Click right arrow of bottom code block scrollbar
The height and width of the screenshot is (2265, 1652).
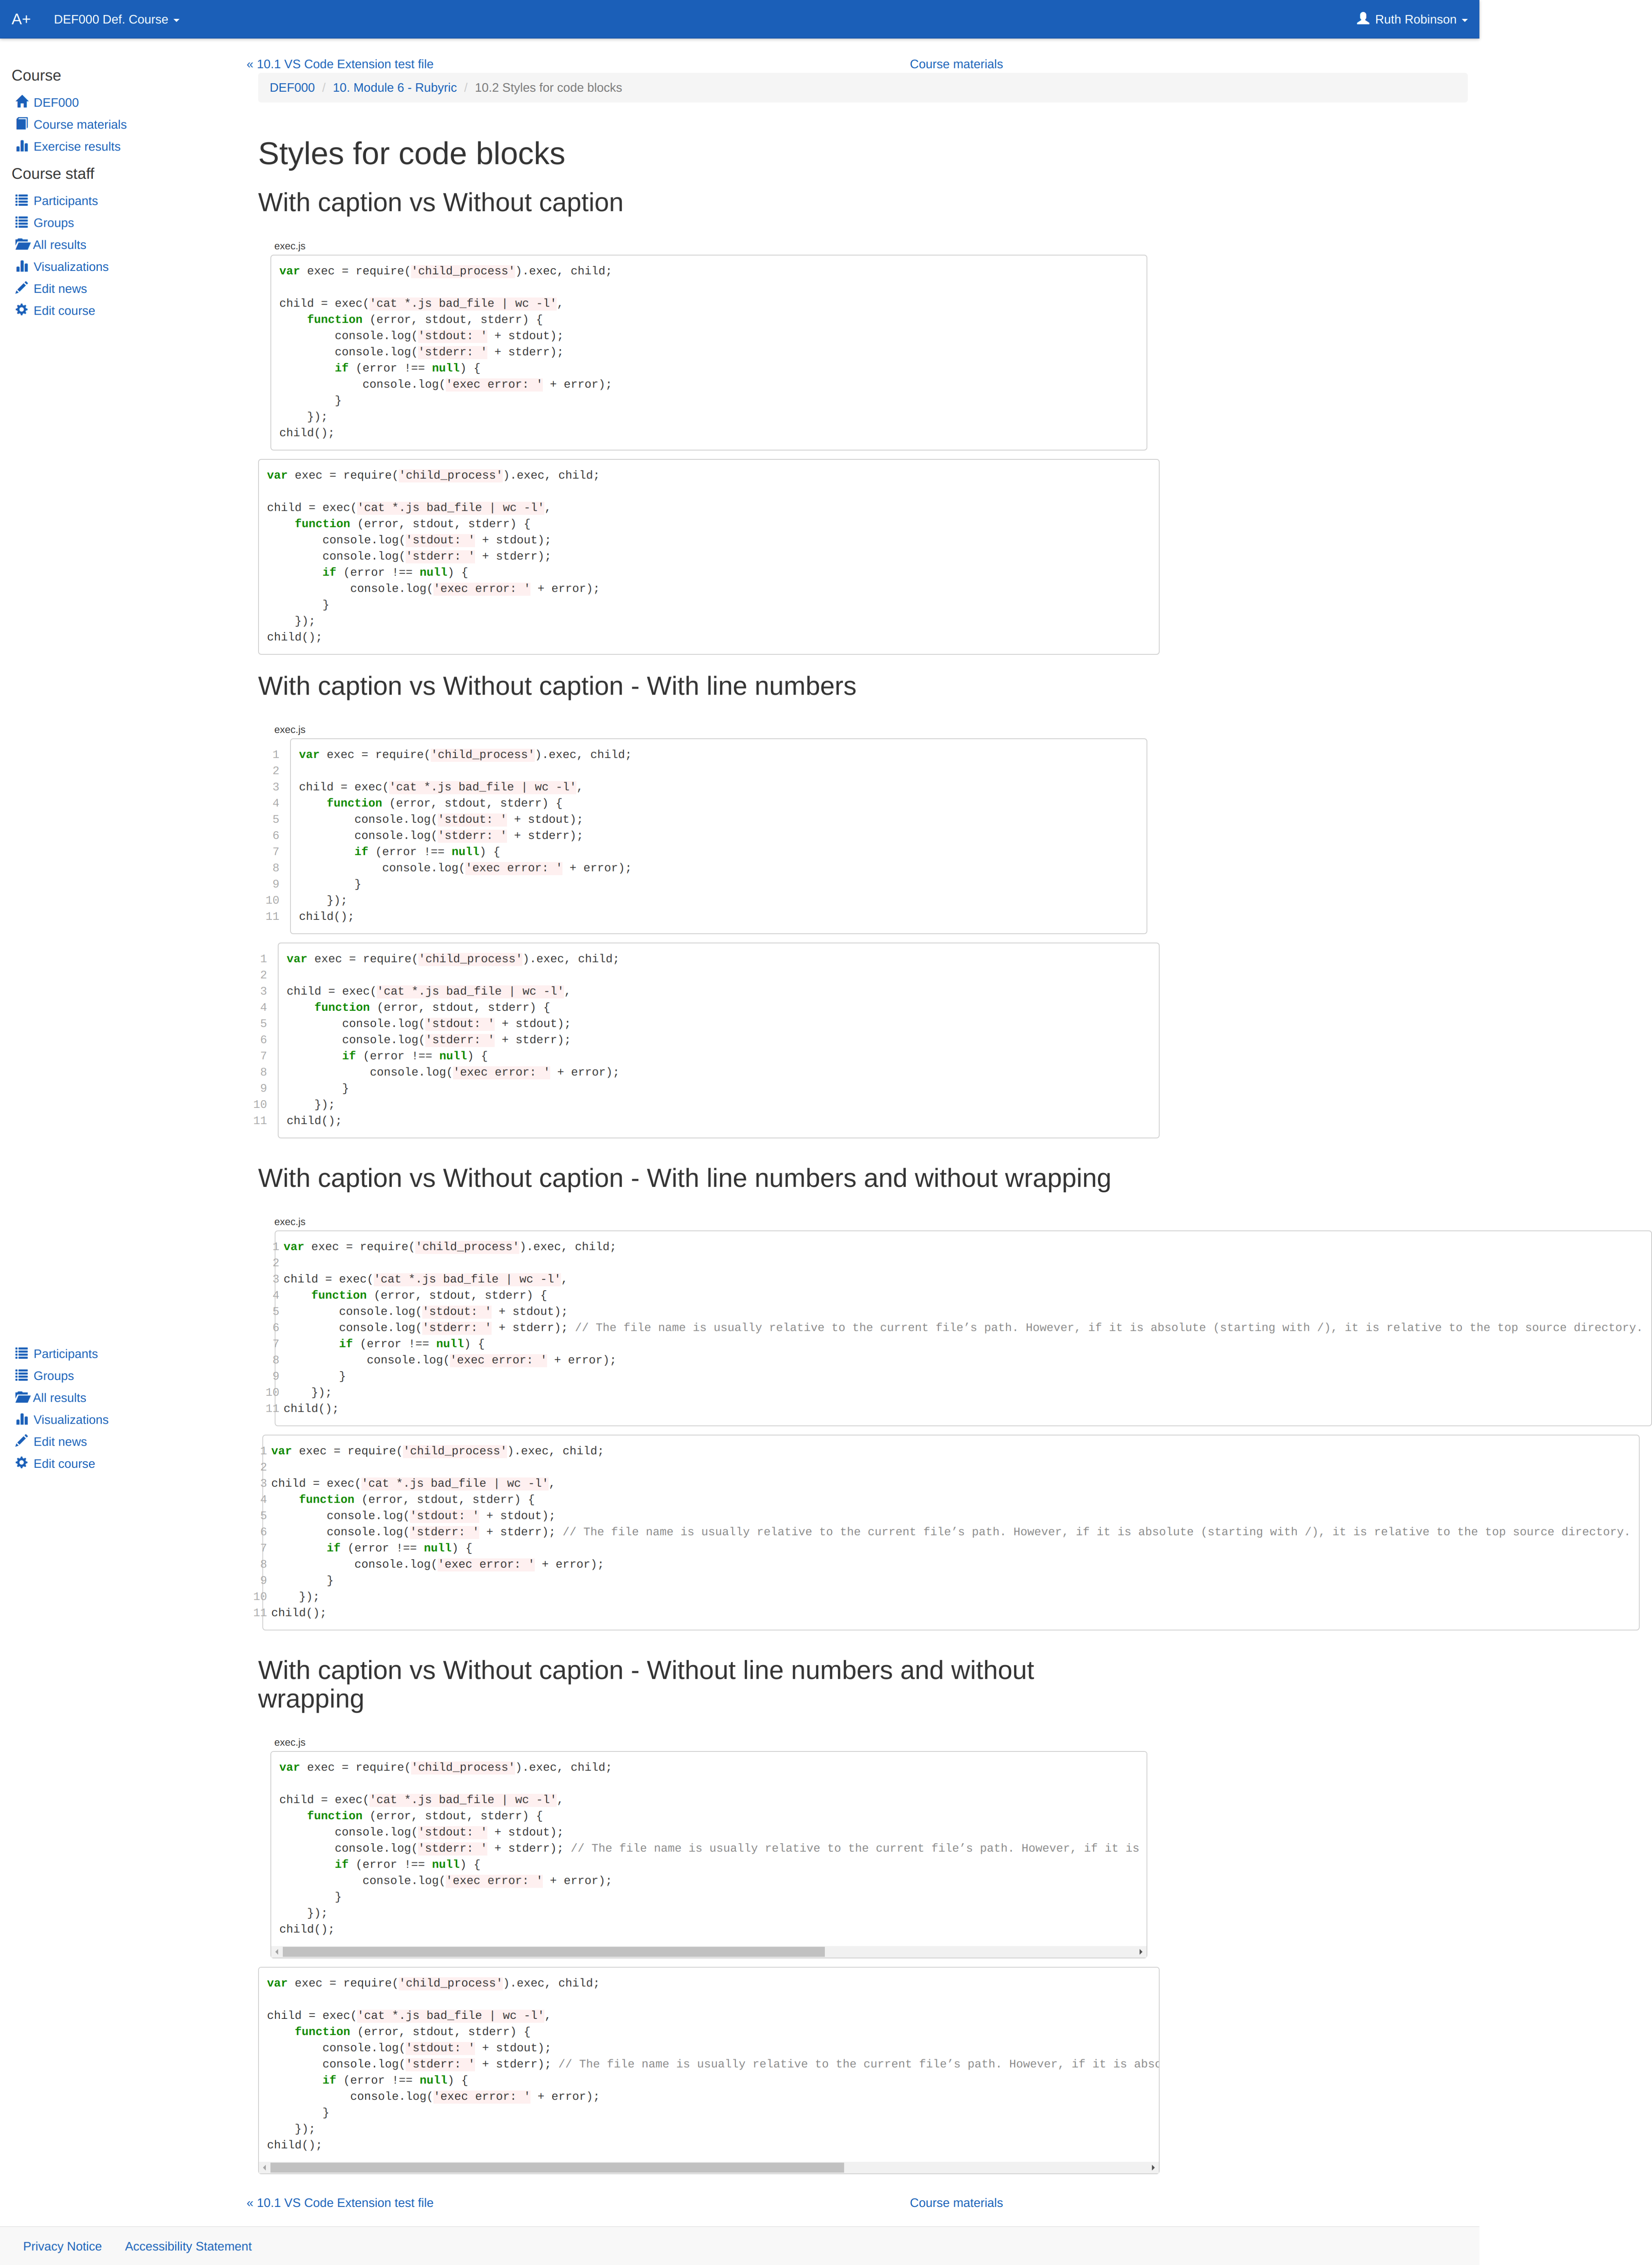(x=1153, y=2168)
